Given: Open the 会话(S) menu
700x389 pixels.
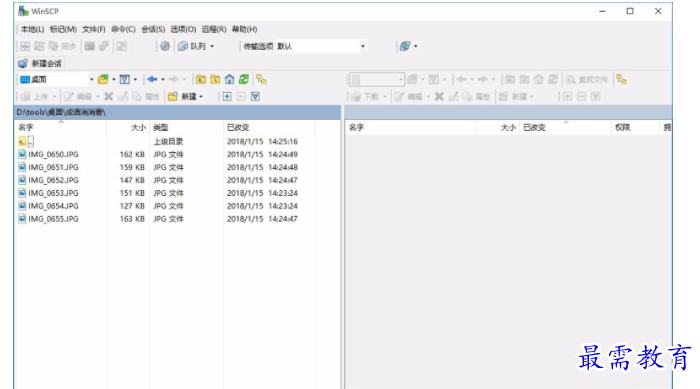Looking at the screenshot, I should pos(153,29).
